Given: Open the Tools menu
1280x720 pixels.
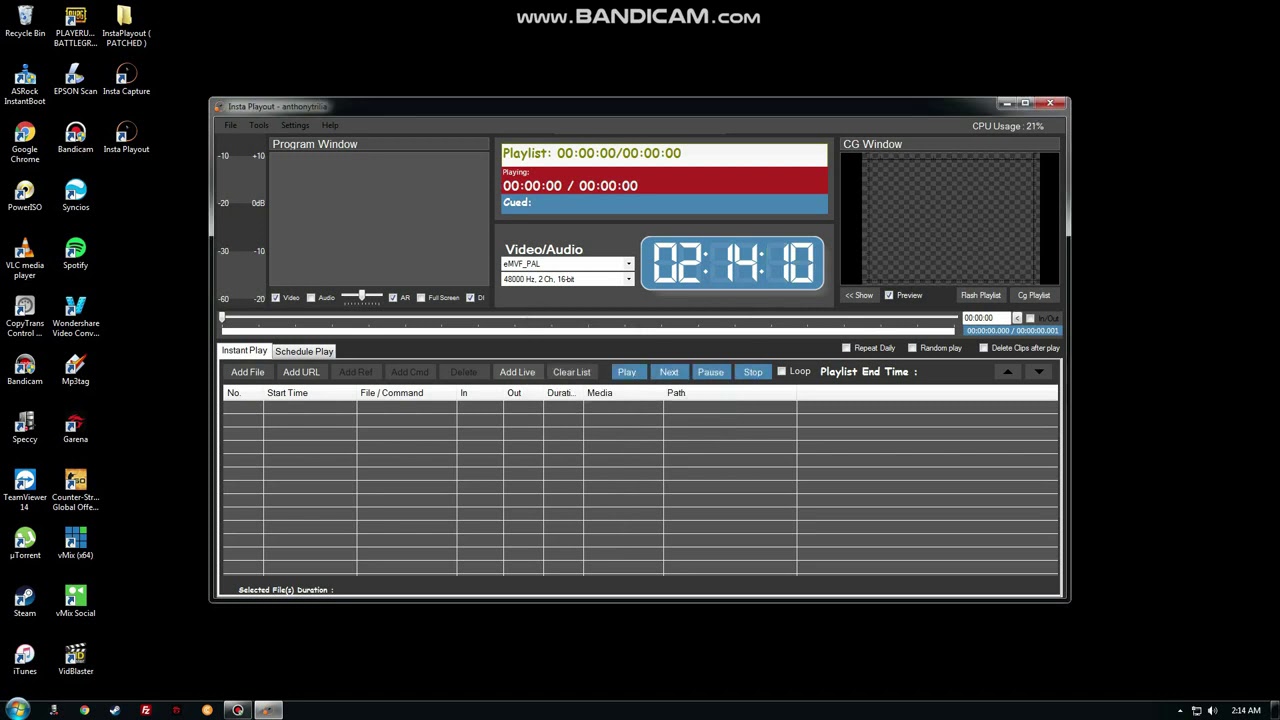Looking at the screenshot, I should 259,125.
